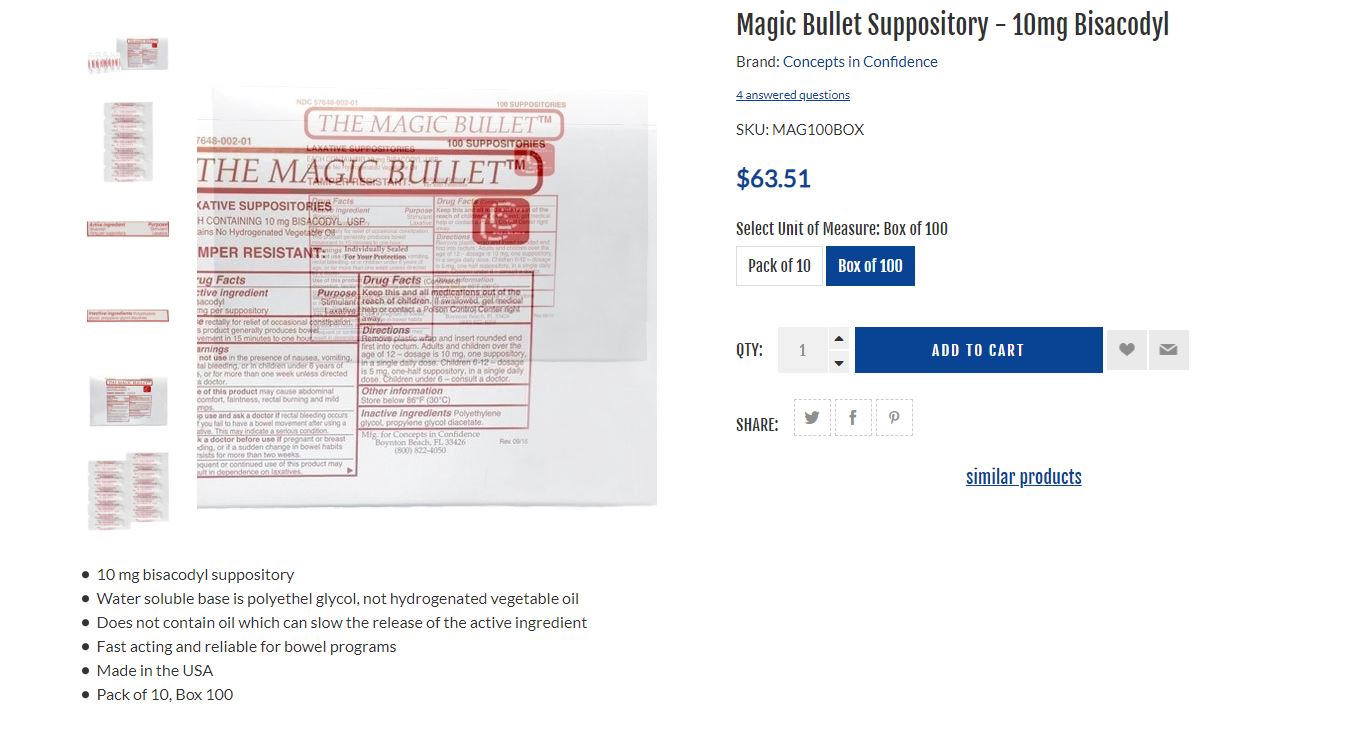Add product to wishlist heart icon
Image resolution: width=1348 pixels, height=730 pixels.
coord(1126,350)
